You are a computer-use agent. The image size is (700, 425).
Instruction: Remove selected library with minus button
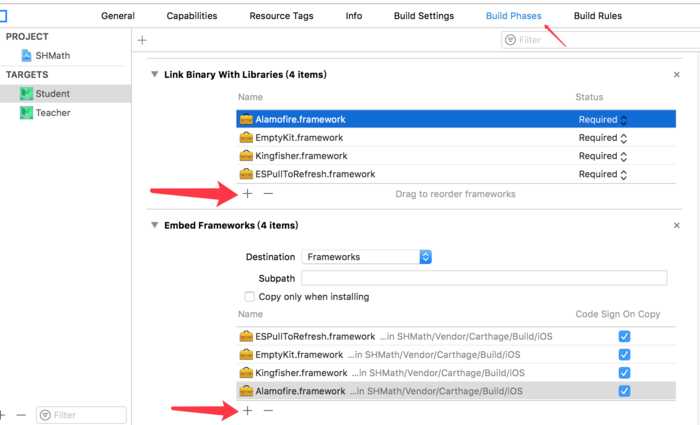(x=268, y=194)
